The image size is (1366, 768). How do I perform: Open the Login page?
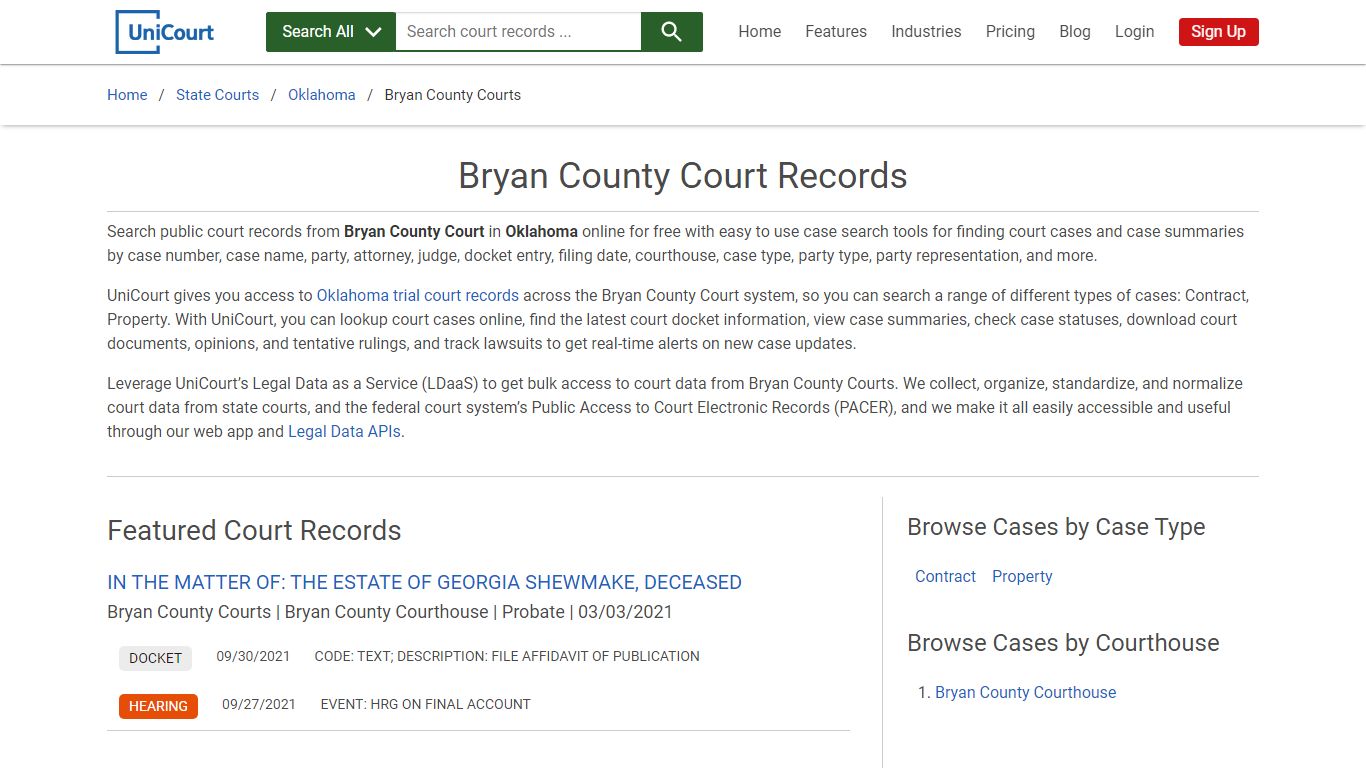[x=1134, y=32]
